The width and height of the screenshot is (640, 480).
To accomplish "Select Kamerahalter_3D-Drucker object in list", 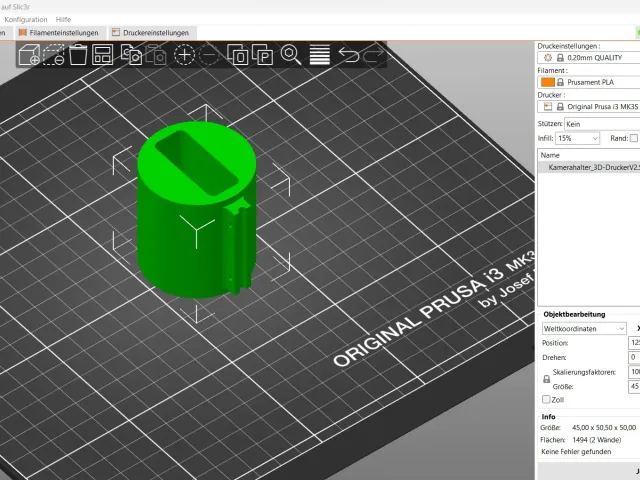I will pyautogui.click(x=589, y=167).
